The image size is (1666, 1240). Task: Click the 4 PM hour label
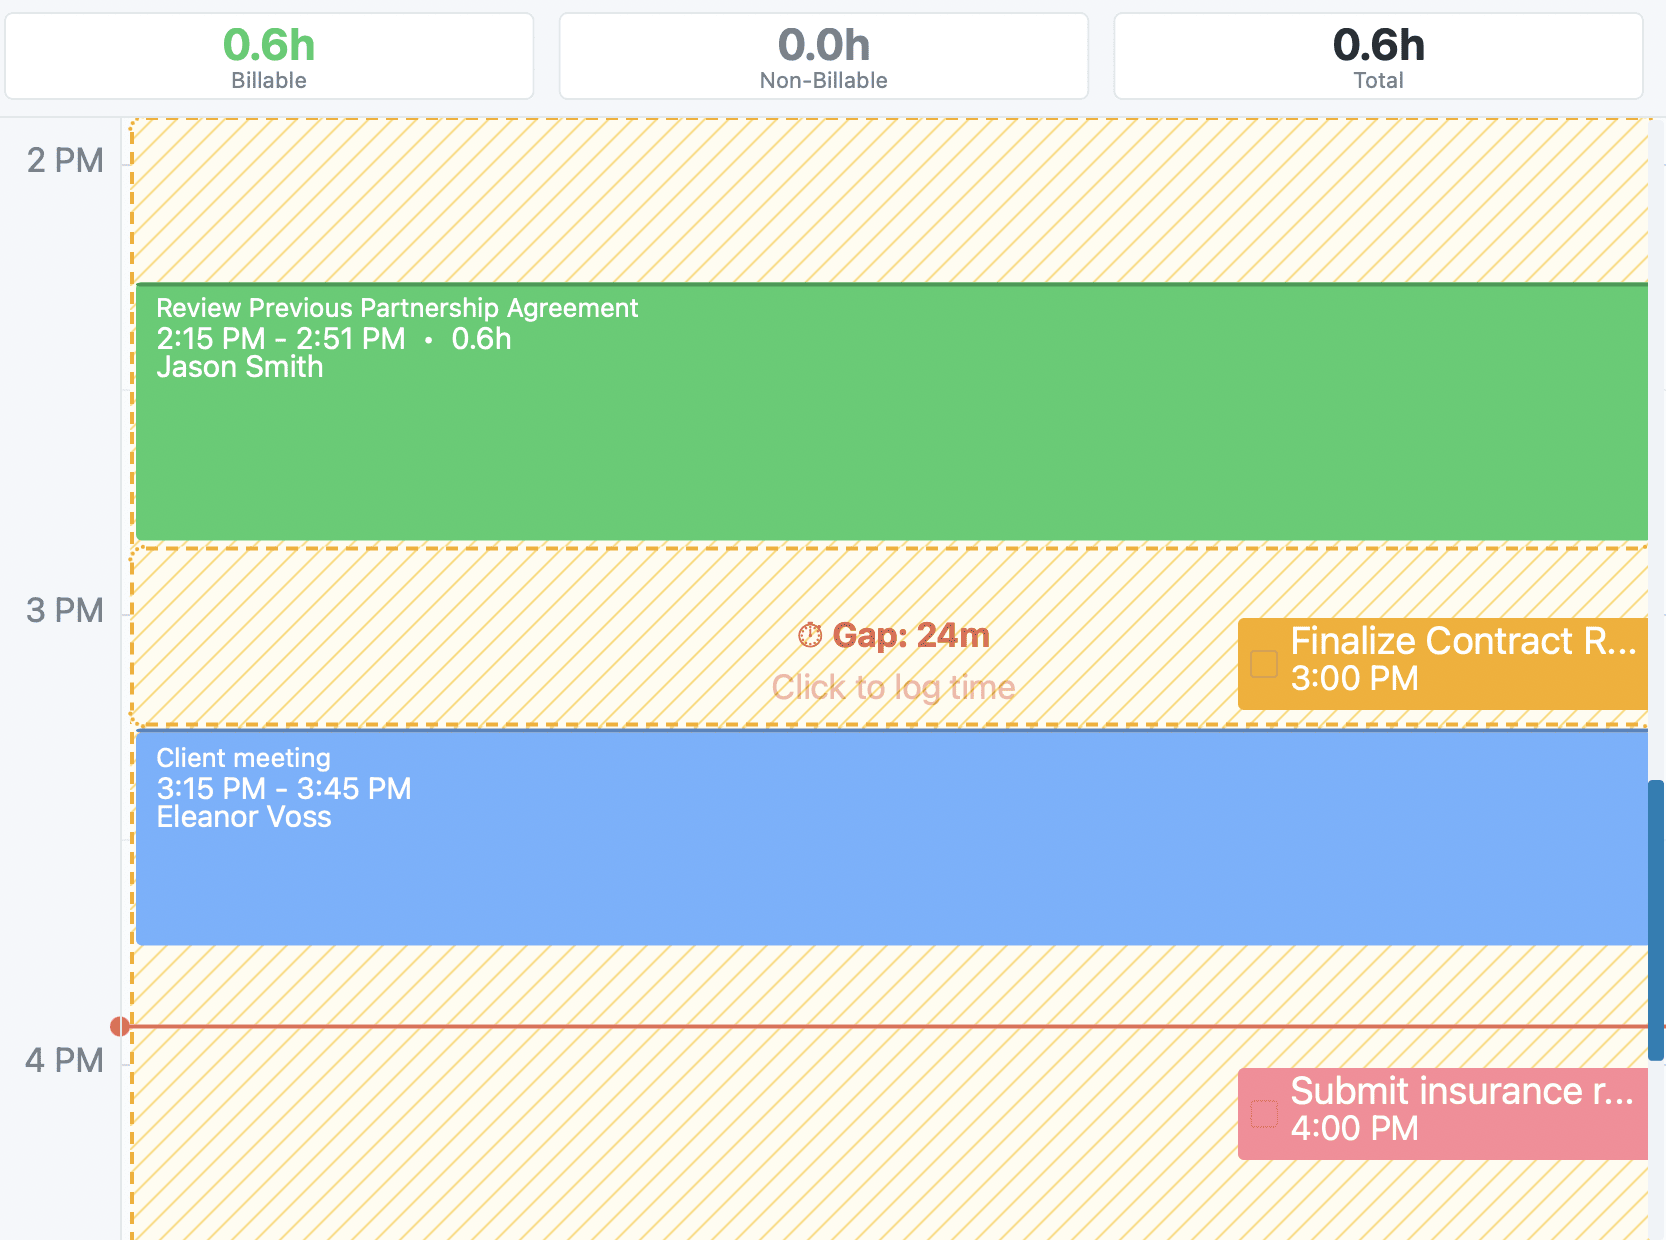65,1060
